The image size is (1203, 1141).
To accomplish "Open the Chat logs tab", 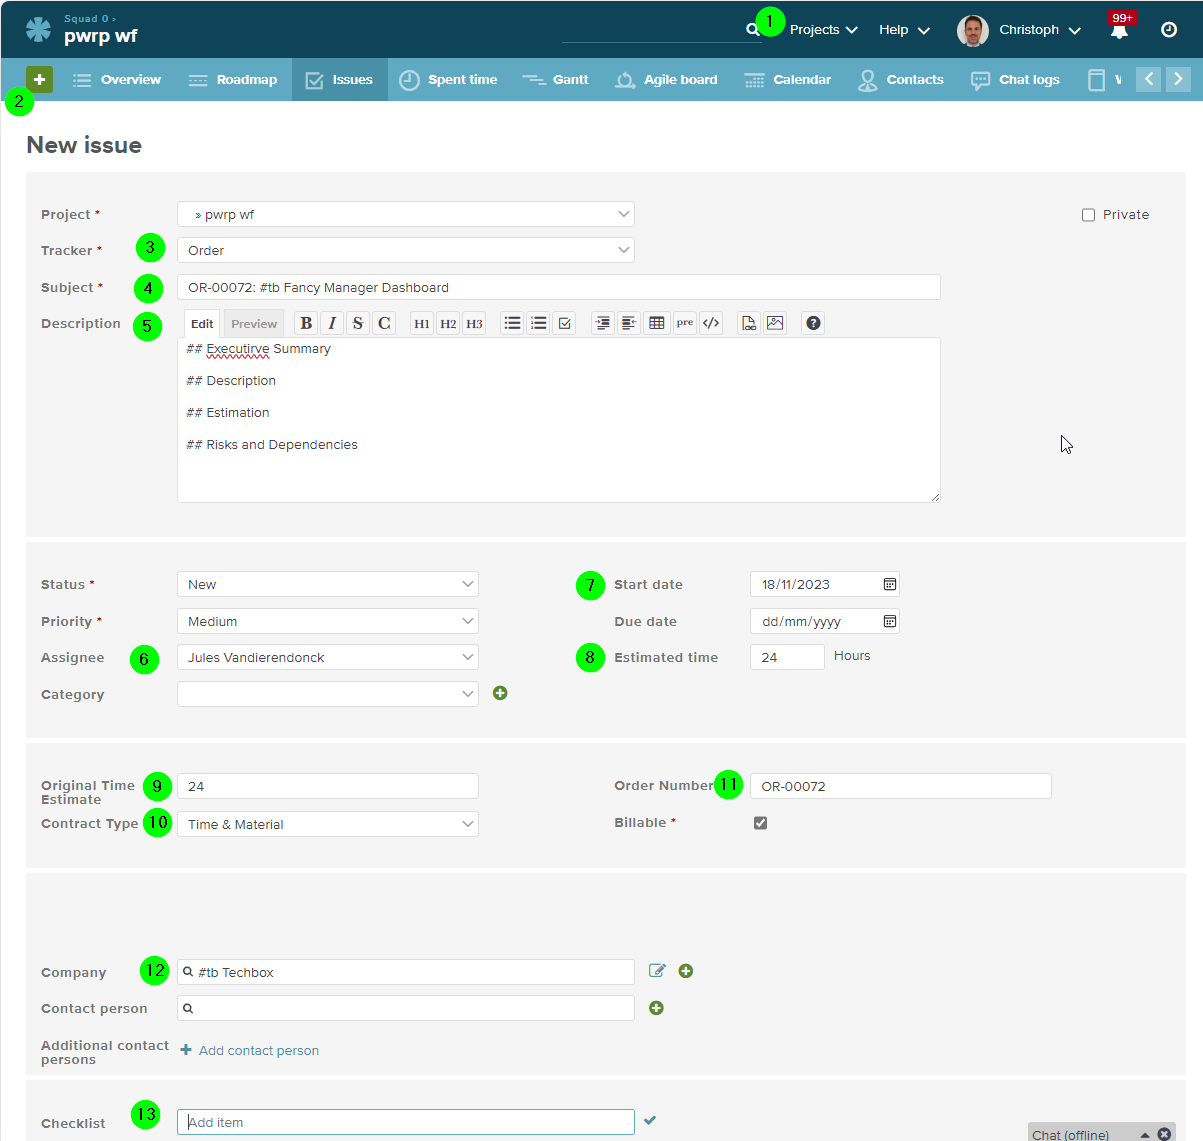I will pos(1014,80).
